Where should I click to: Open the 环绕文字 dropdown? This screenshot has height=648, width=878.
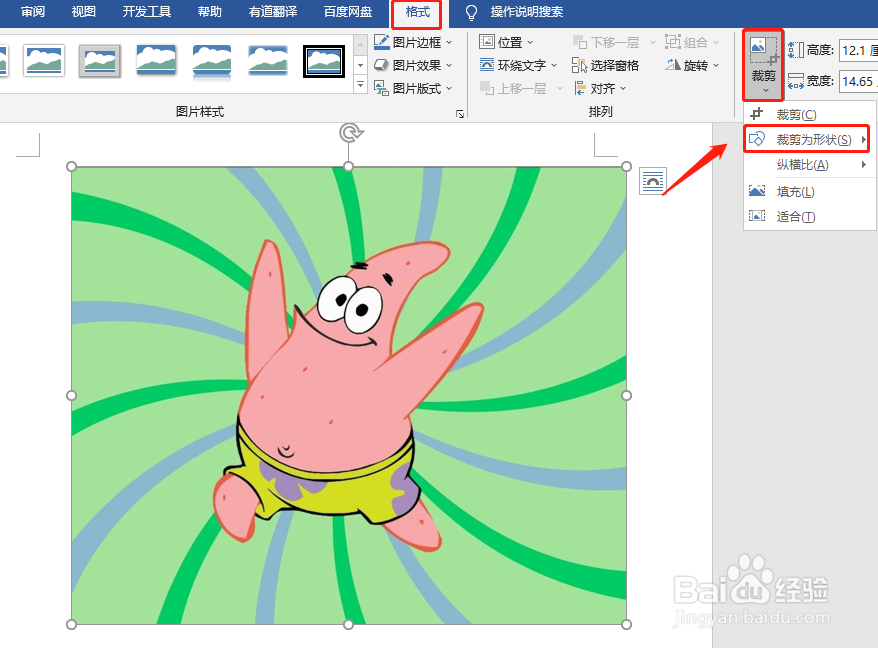[x=519, y=65]
